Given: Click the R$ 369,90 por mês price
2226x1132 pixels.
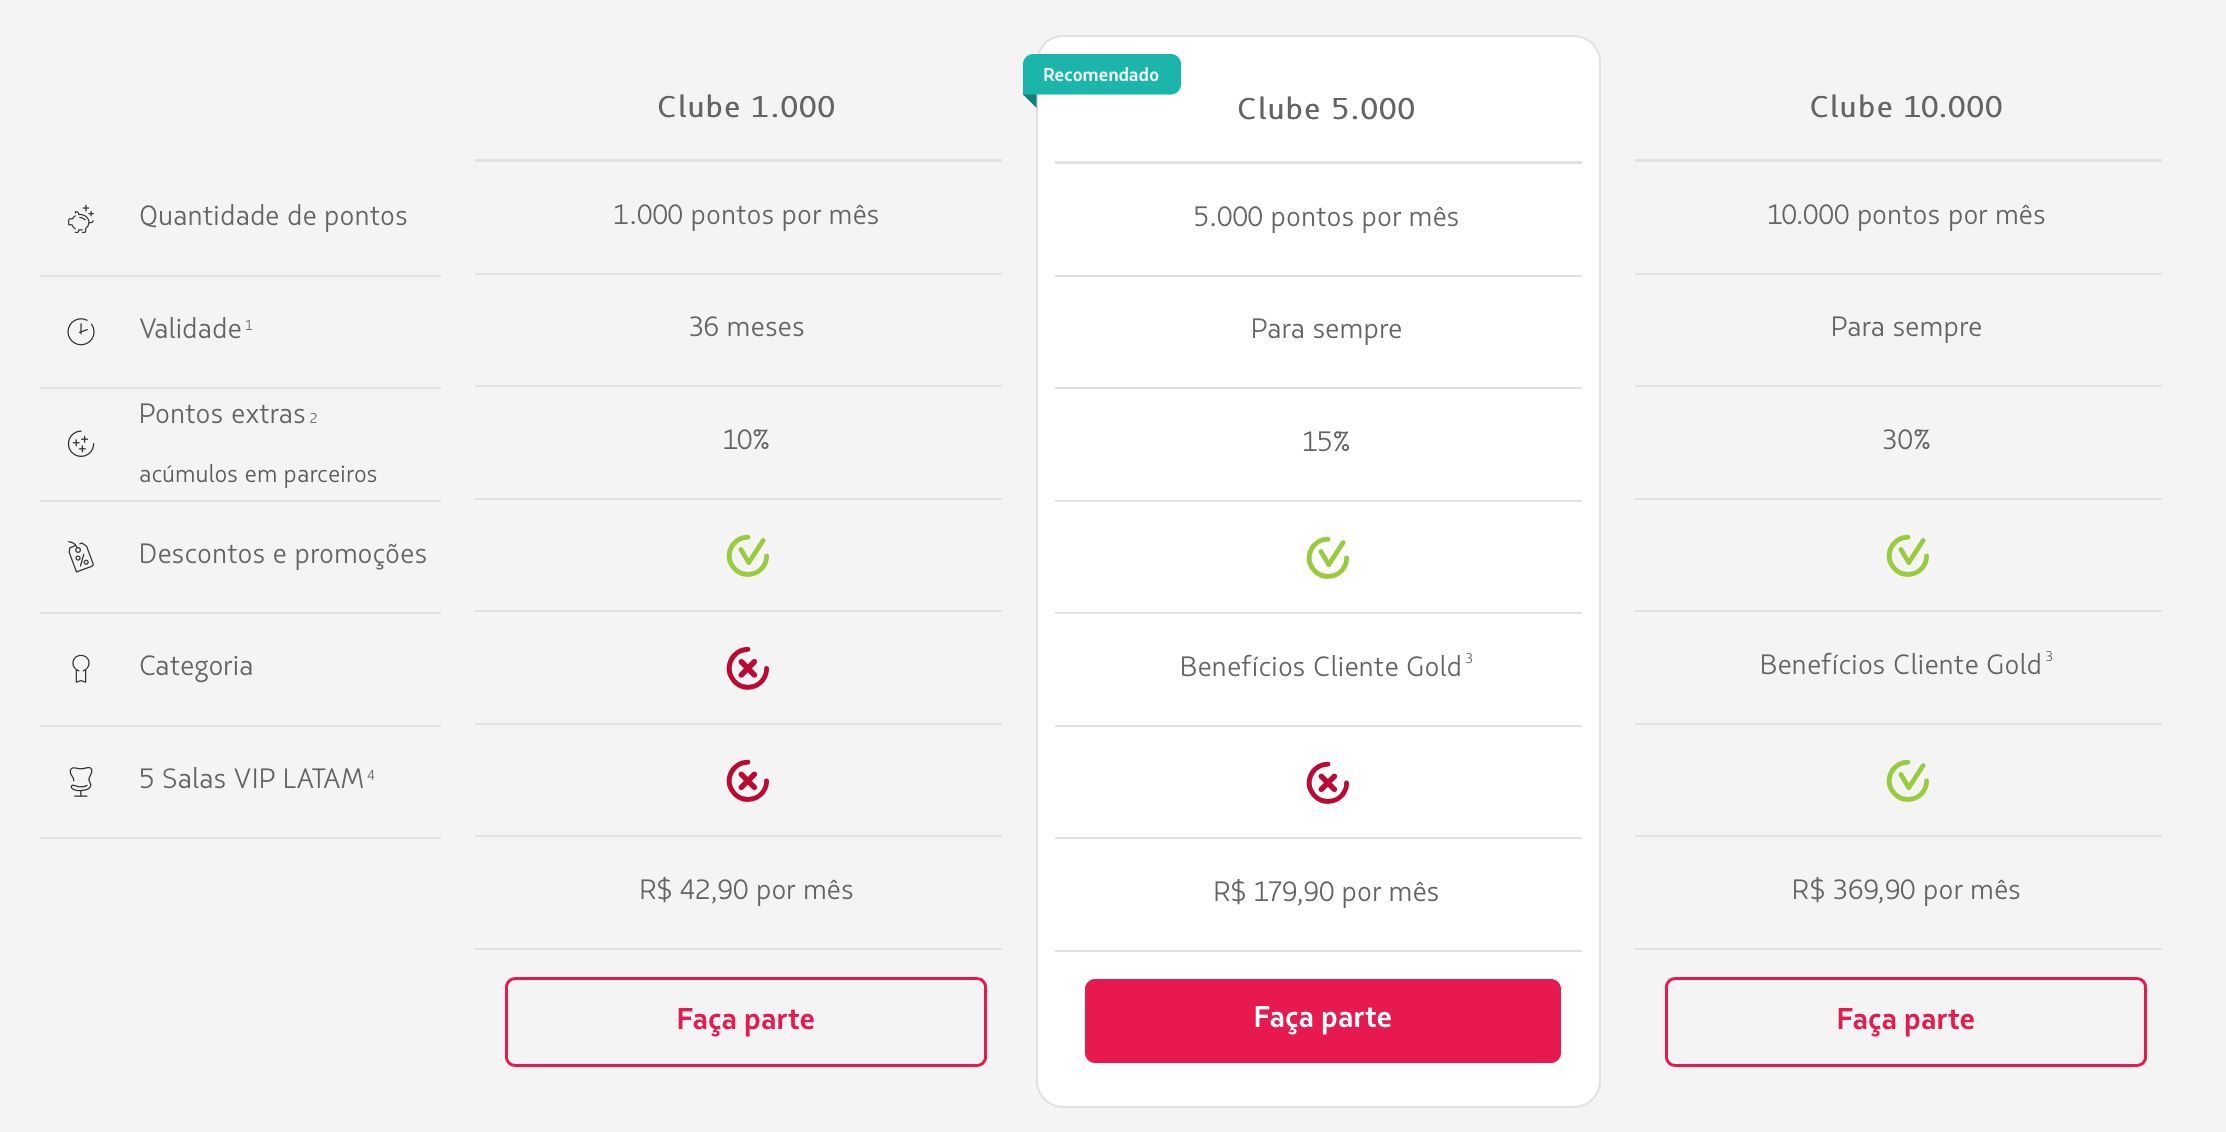Looking at the screenshot, I should point(1906,890).
